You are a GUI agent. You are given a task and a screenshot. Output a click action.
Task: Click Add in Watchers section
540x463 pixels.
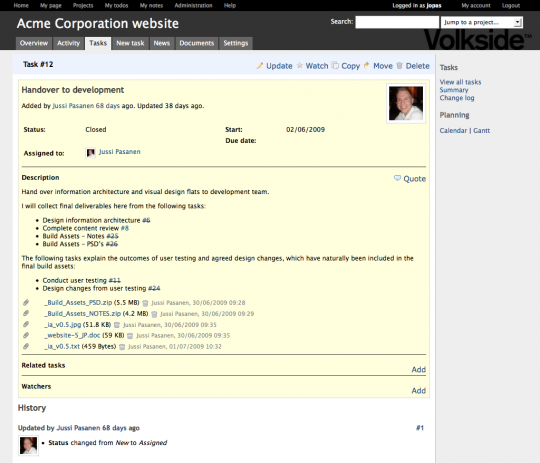(419, 391)
